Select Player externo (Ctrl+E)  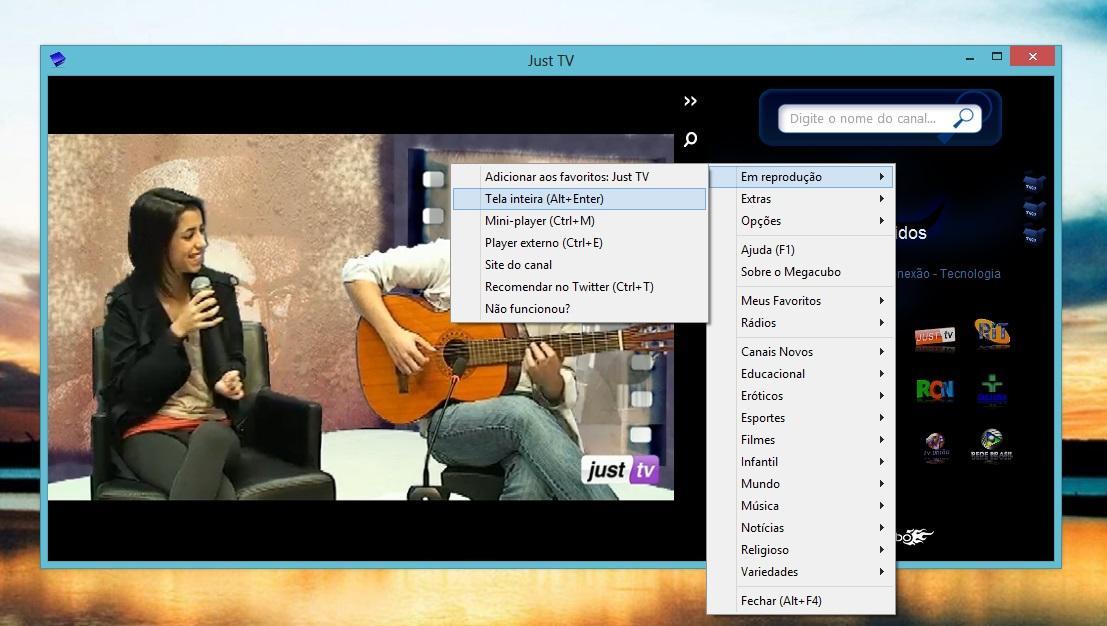pyautogui.click(x=579, y=242)
